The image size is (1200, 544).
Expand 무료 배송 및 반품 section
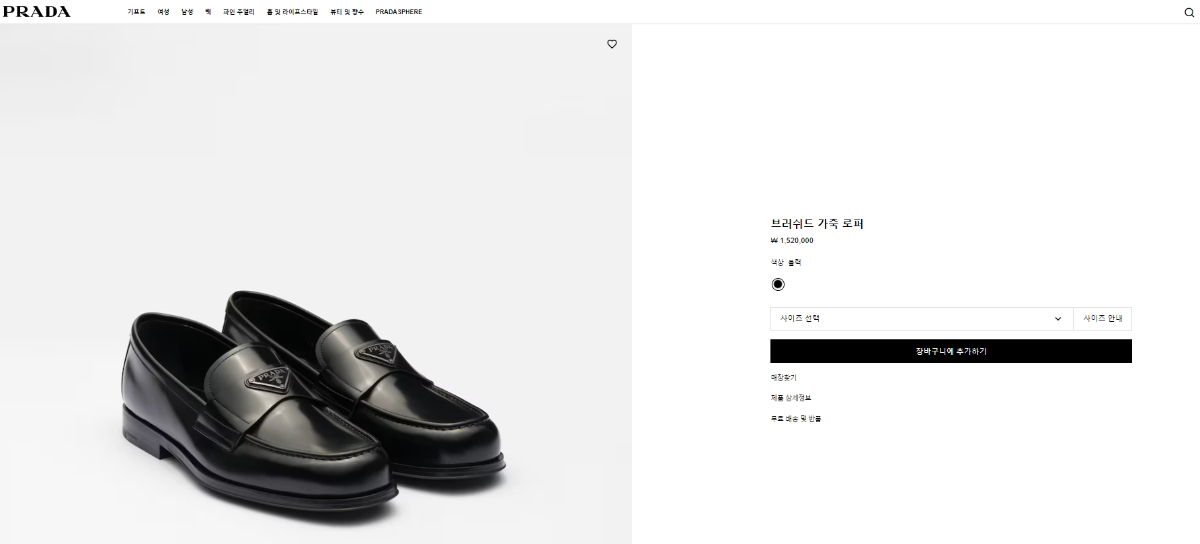pos(796,419)
